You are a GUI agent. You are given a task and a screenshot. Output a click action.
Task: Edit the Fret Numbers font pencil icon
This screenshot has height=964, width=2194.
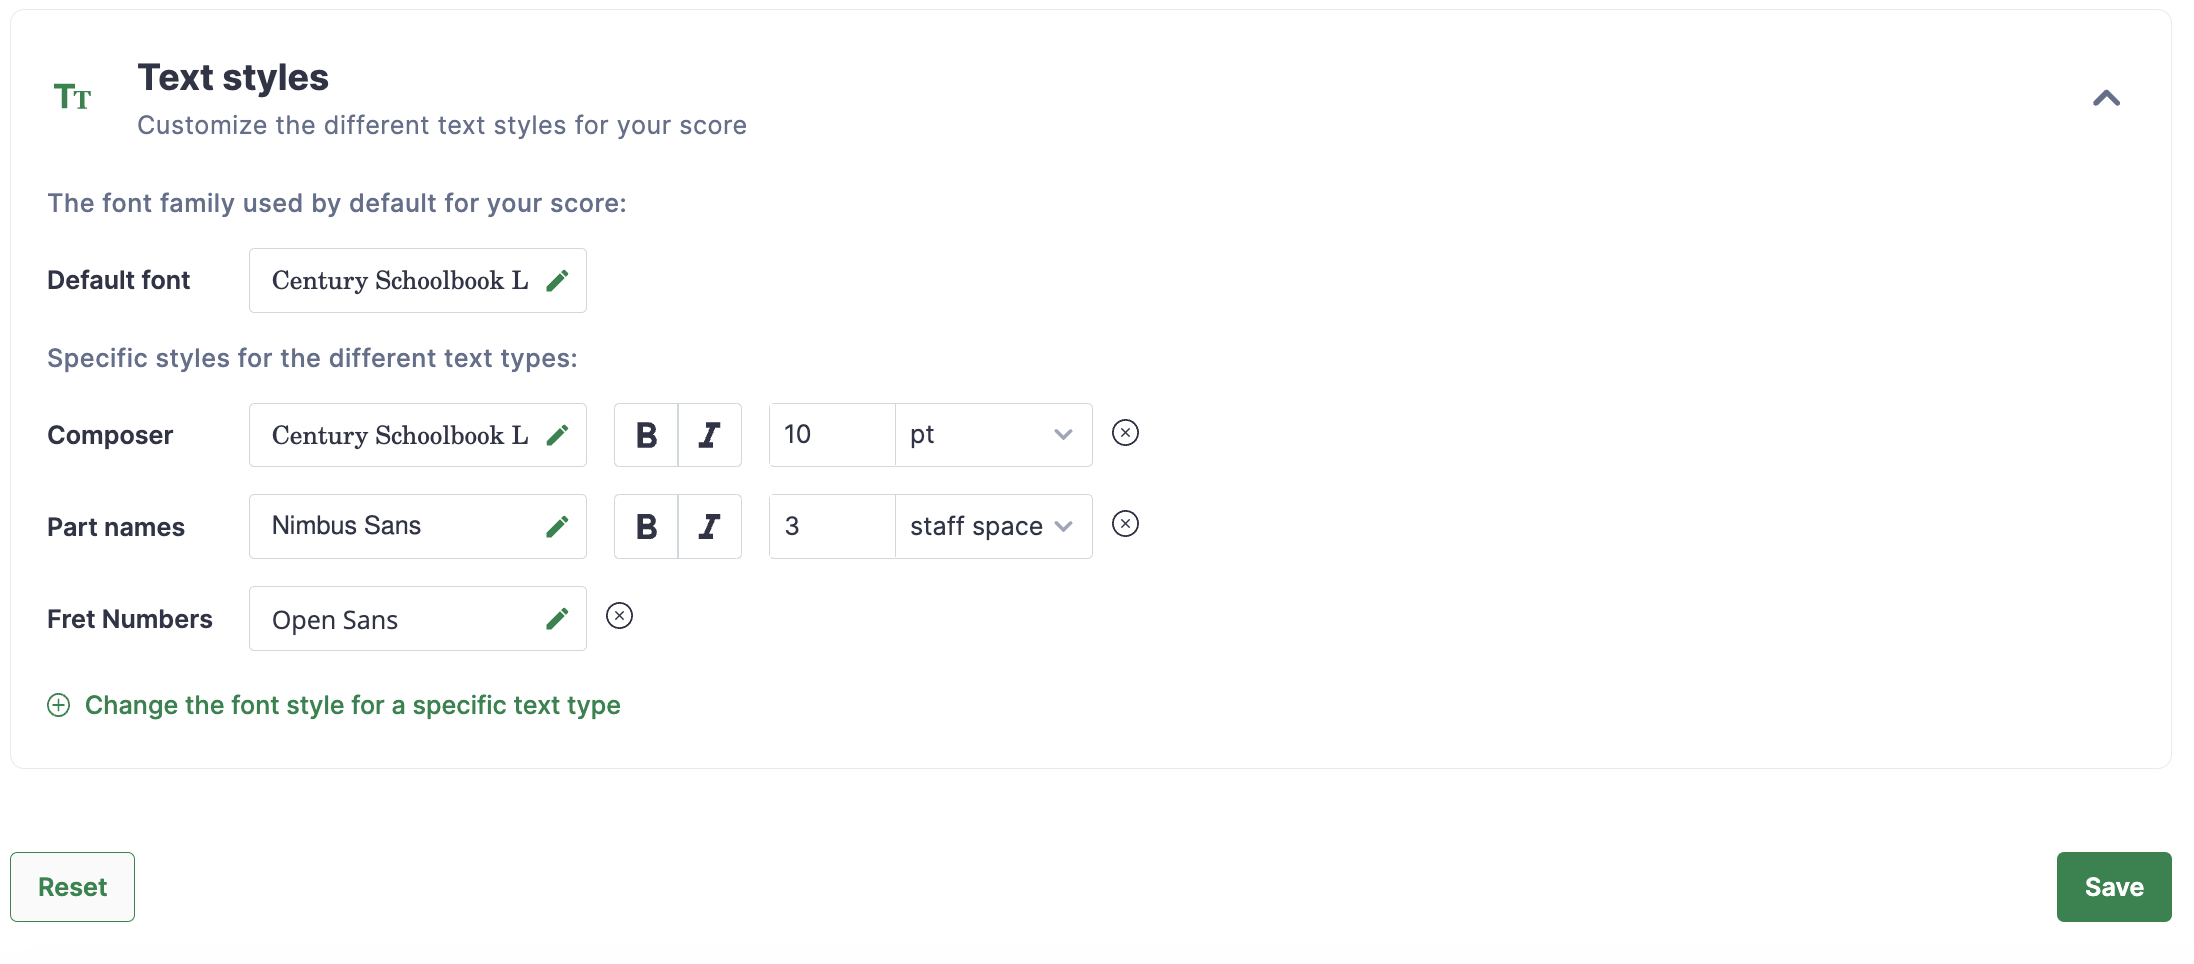(557, 619)
